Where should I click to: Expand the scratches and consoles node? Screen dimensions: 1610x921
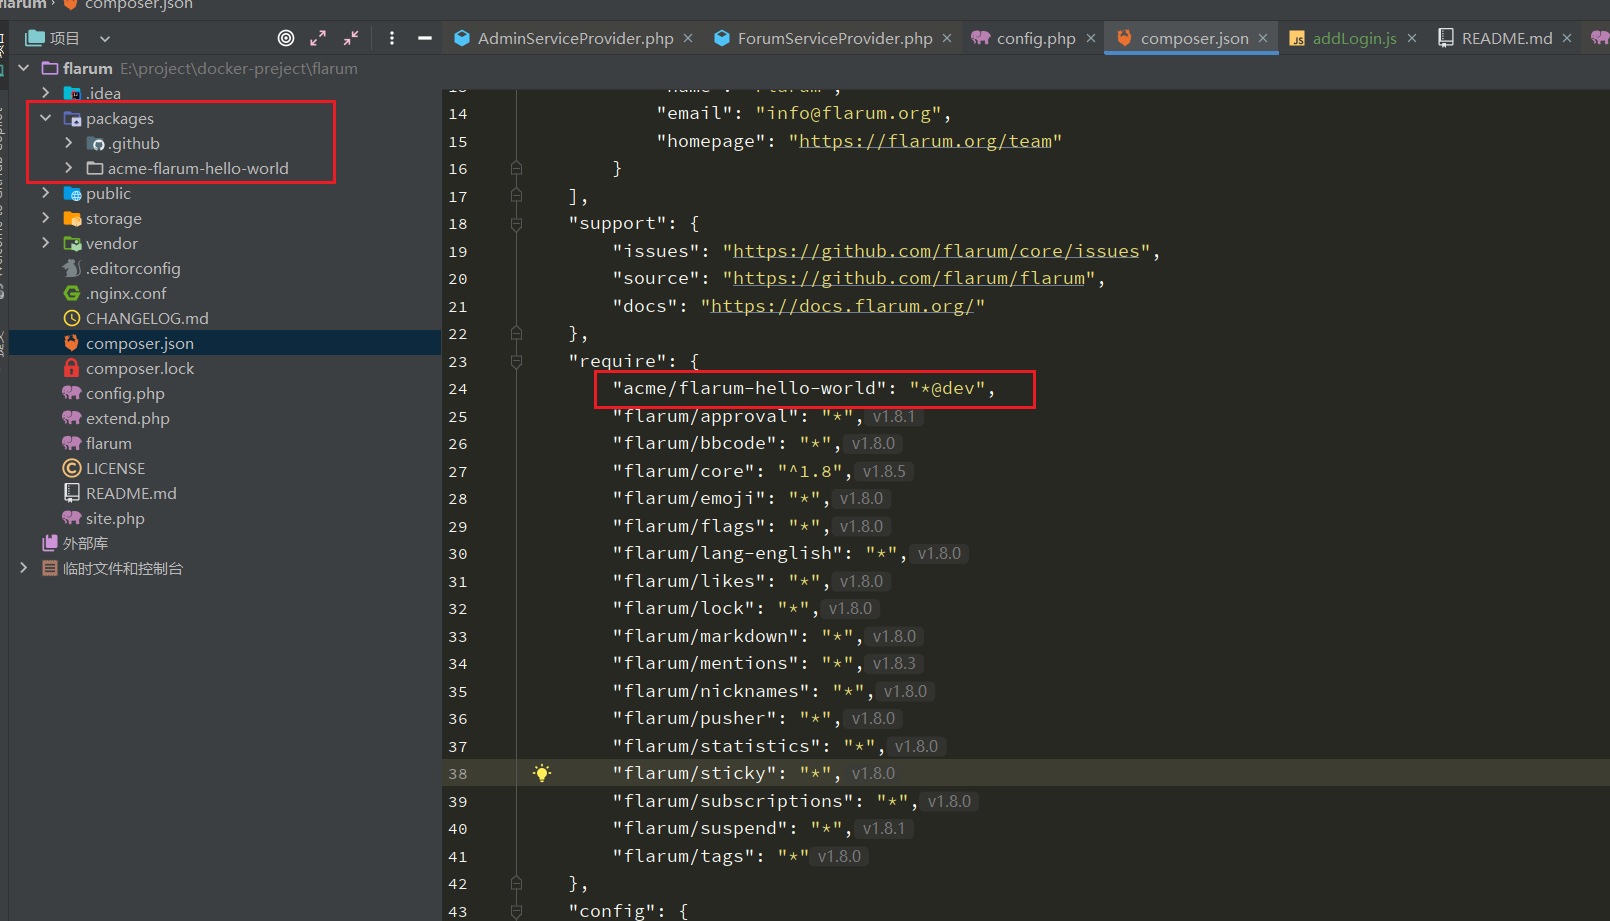pyautogui.click(x=23, y=568)
